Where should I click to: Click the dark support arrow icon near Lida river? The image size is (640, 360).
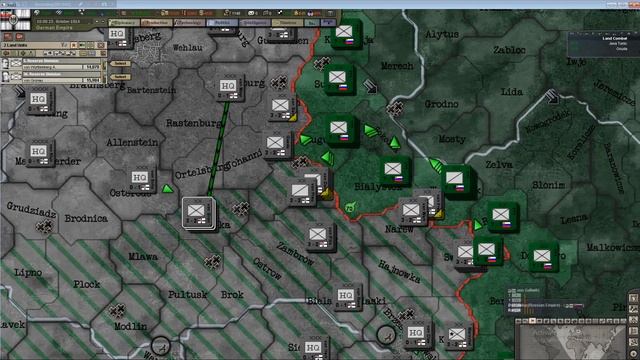(552, 96)
